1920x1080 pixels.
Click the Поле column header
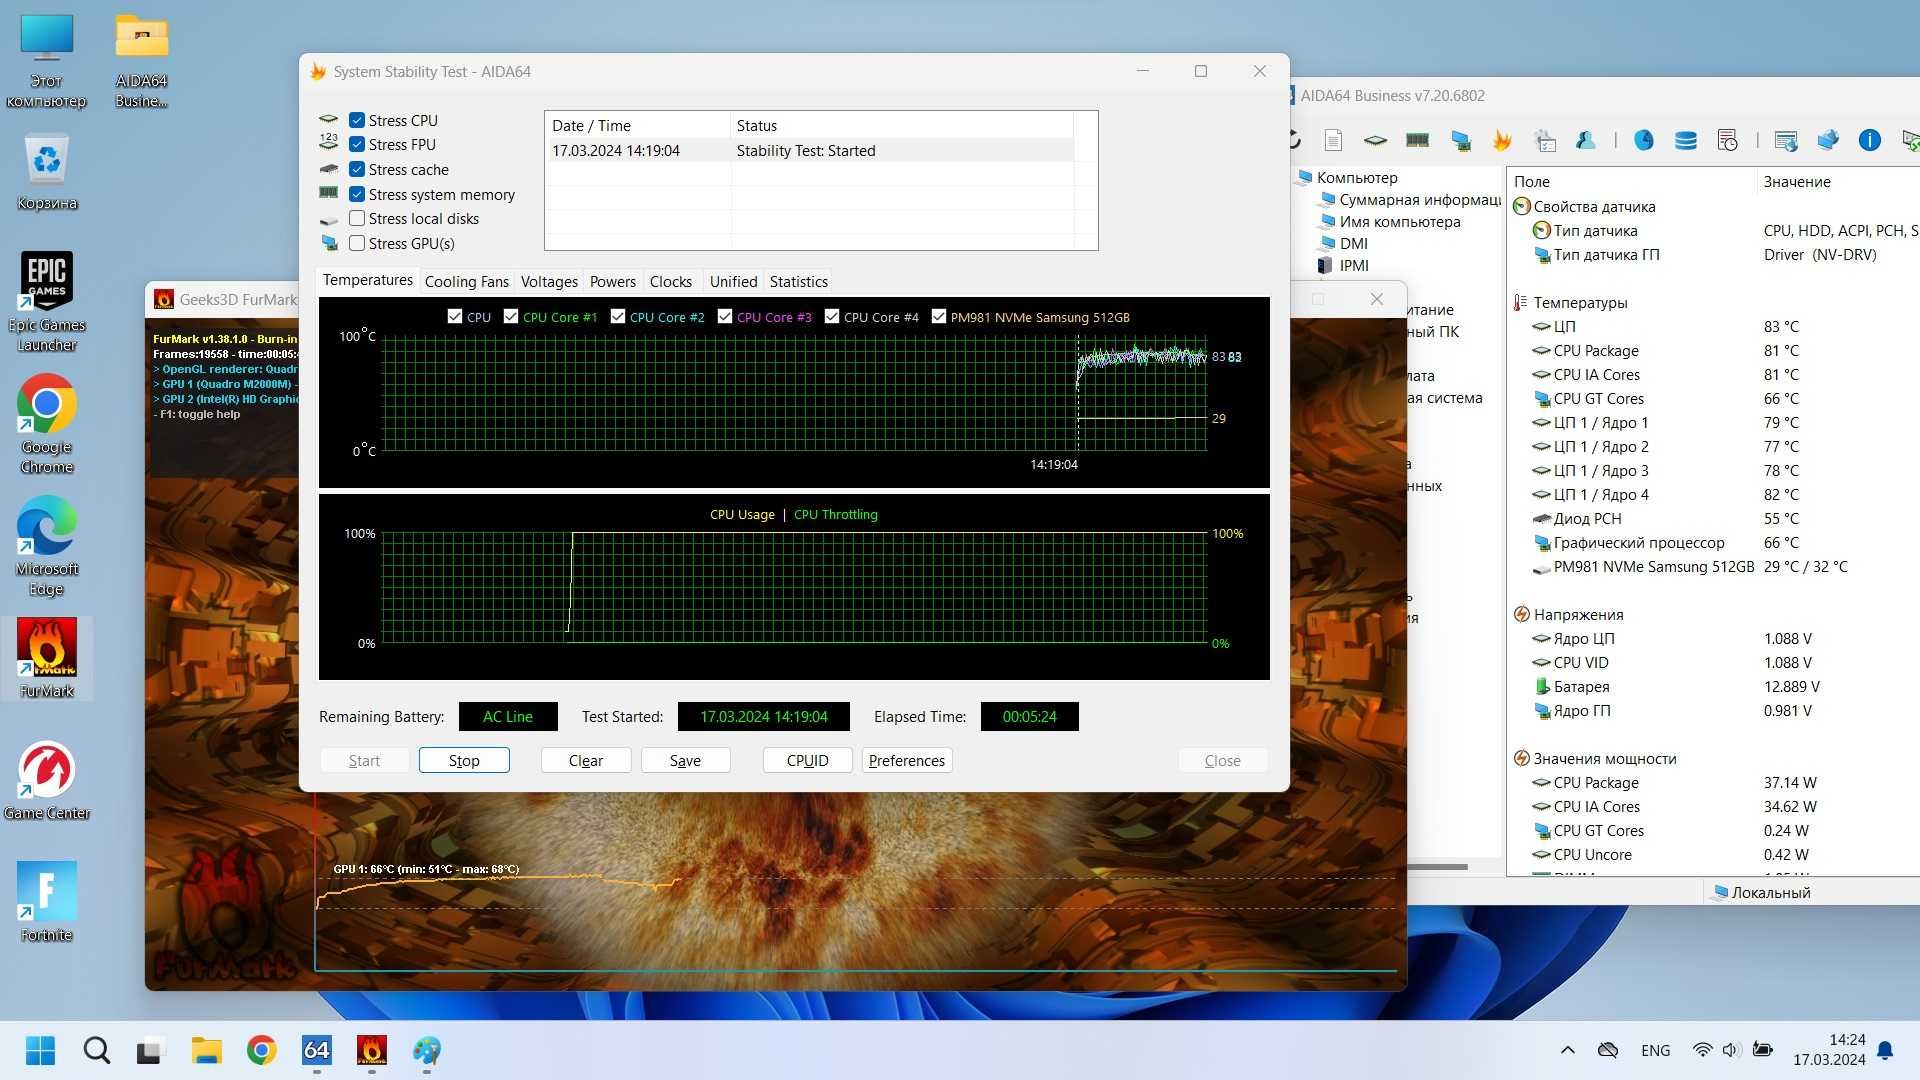coord(1632,181)
